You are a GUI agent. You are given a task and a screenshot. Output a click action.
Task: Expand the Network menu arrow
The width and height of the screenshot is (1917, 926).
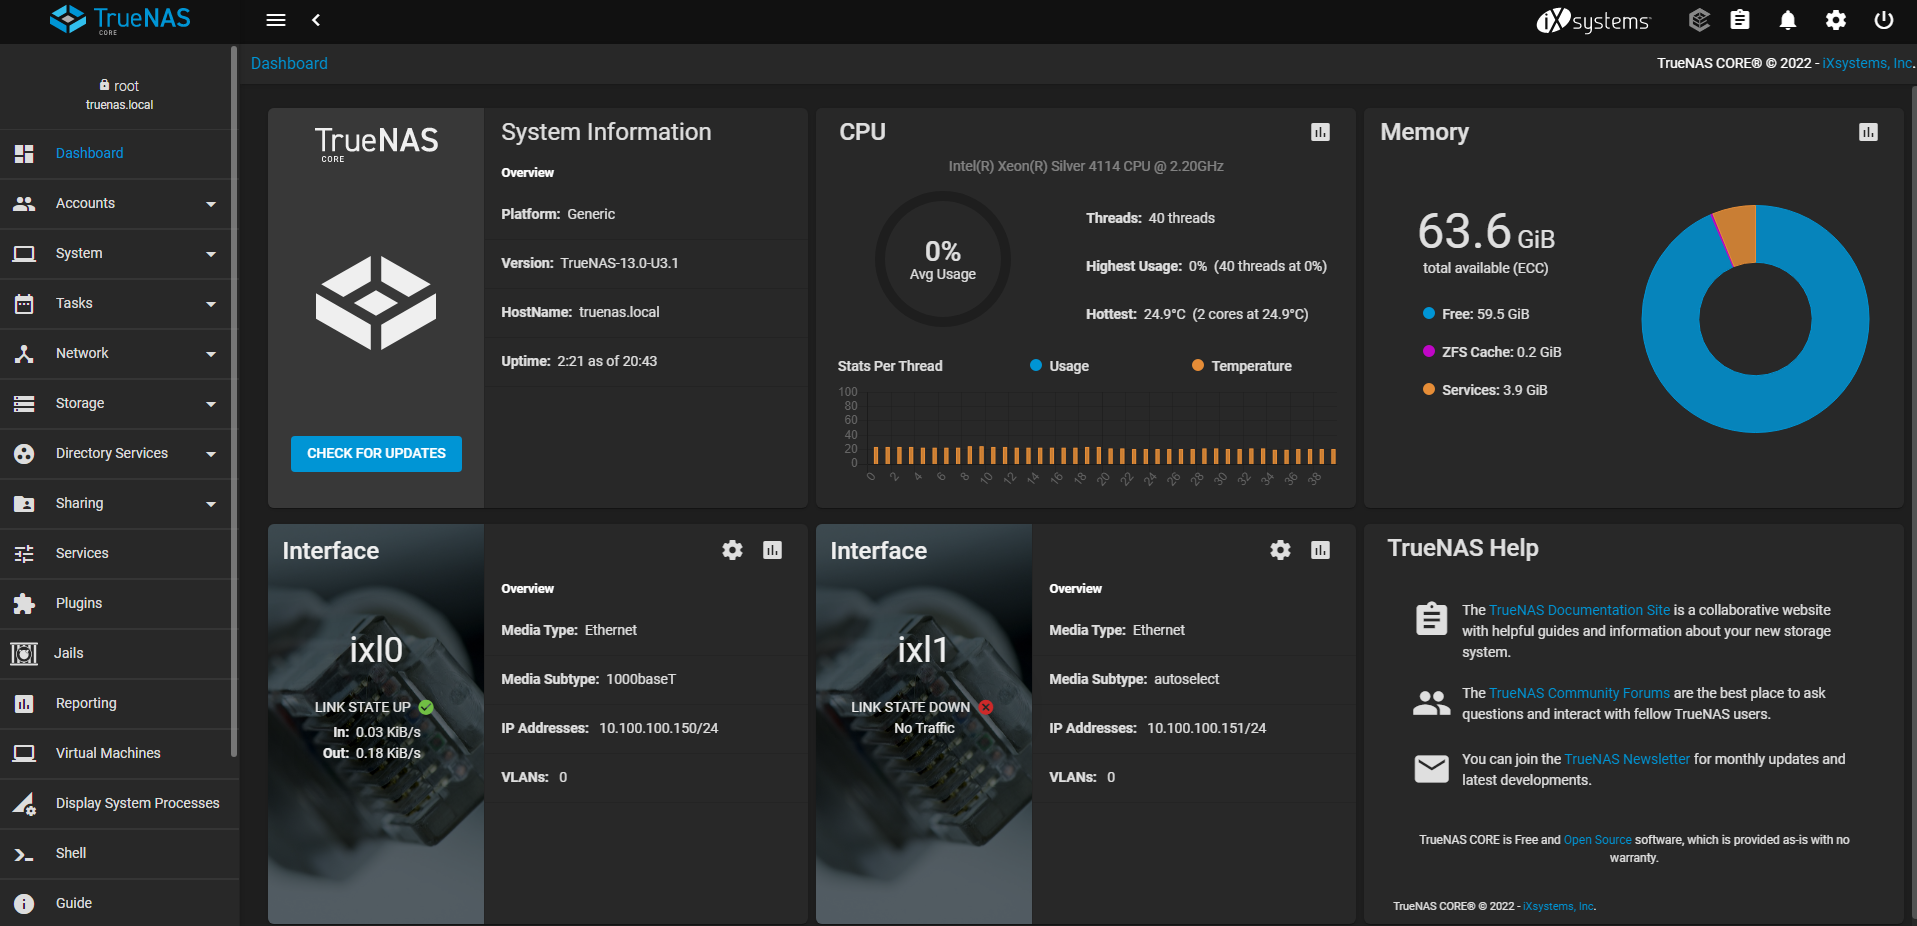pyautogui.click(x=211, y=354)
